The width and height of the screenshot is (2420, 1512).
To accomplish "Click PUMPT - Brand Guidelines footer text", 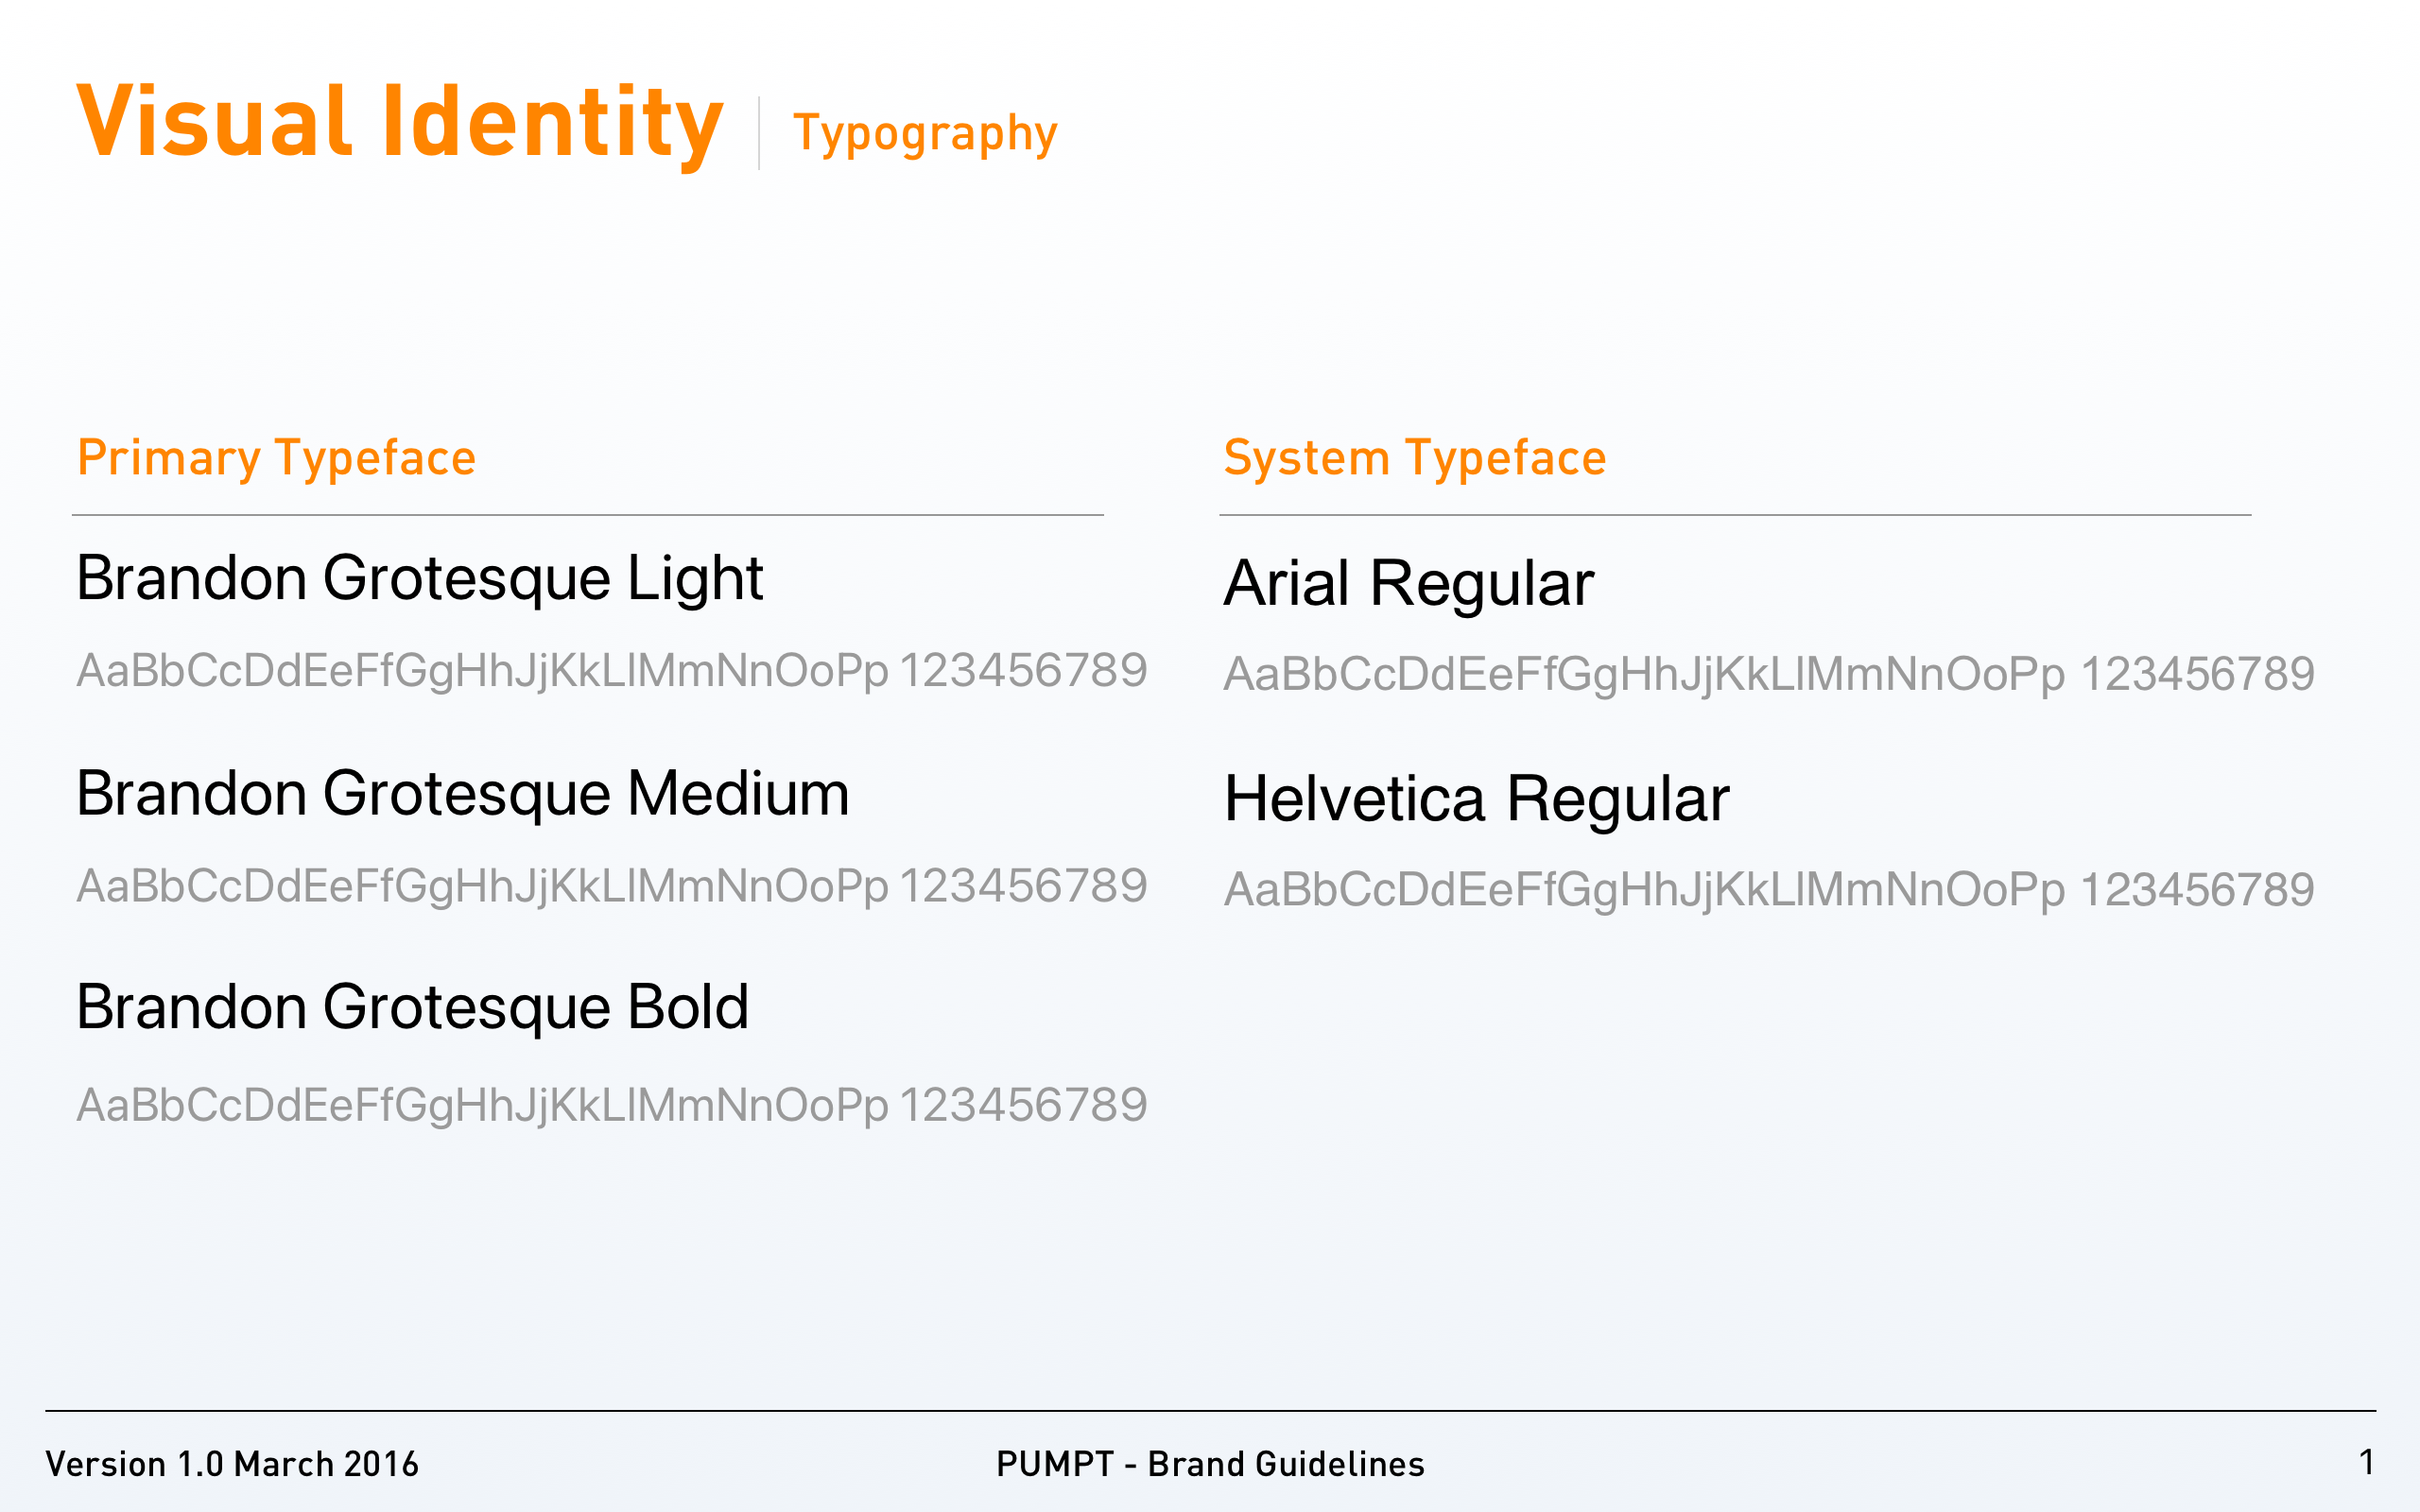I will 1210,1464.
